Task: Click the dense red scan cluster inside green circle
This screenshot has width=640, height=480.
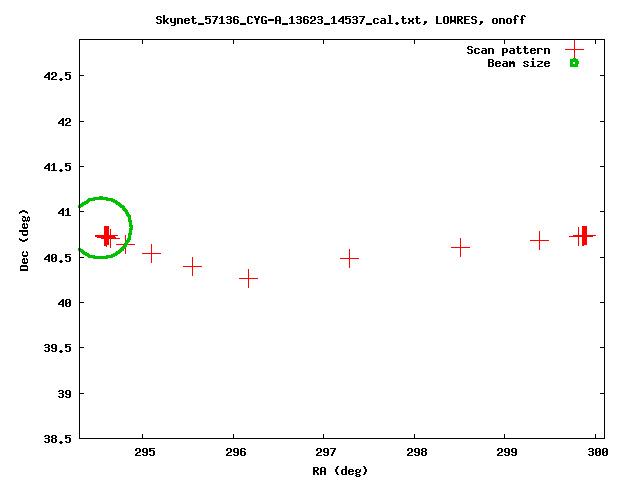Action: click(107, 236)
